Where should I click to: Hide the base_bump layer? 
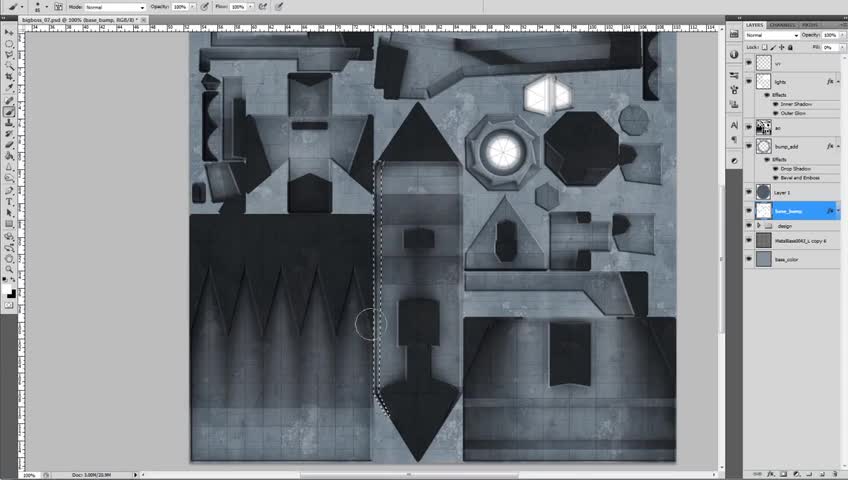click(749, 211)
